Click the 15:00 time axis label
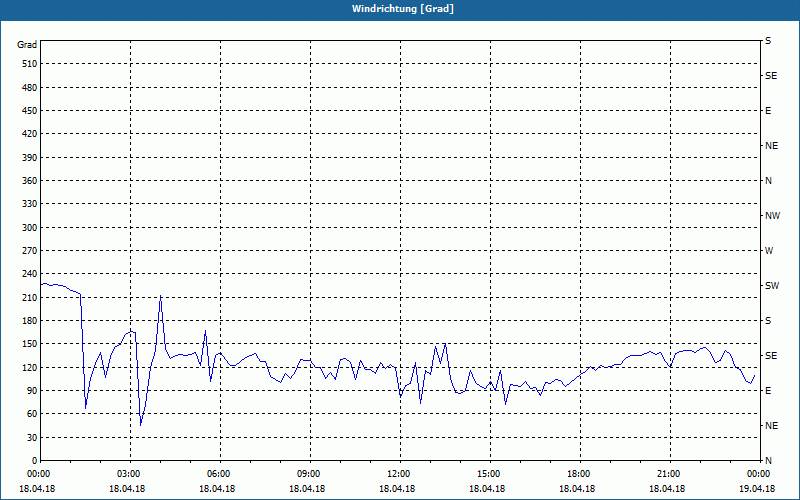This screenshot has height=500, width=800. tap(490, 474)
